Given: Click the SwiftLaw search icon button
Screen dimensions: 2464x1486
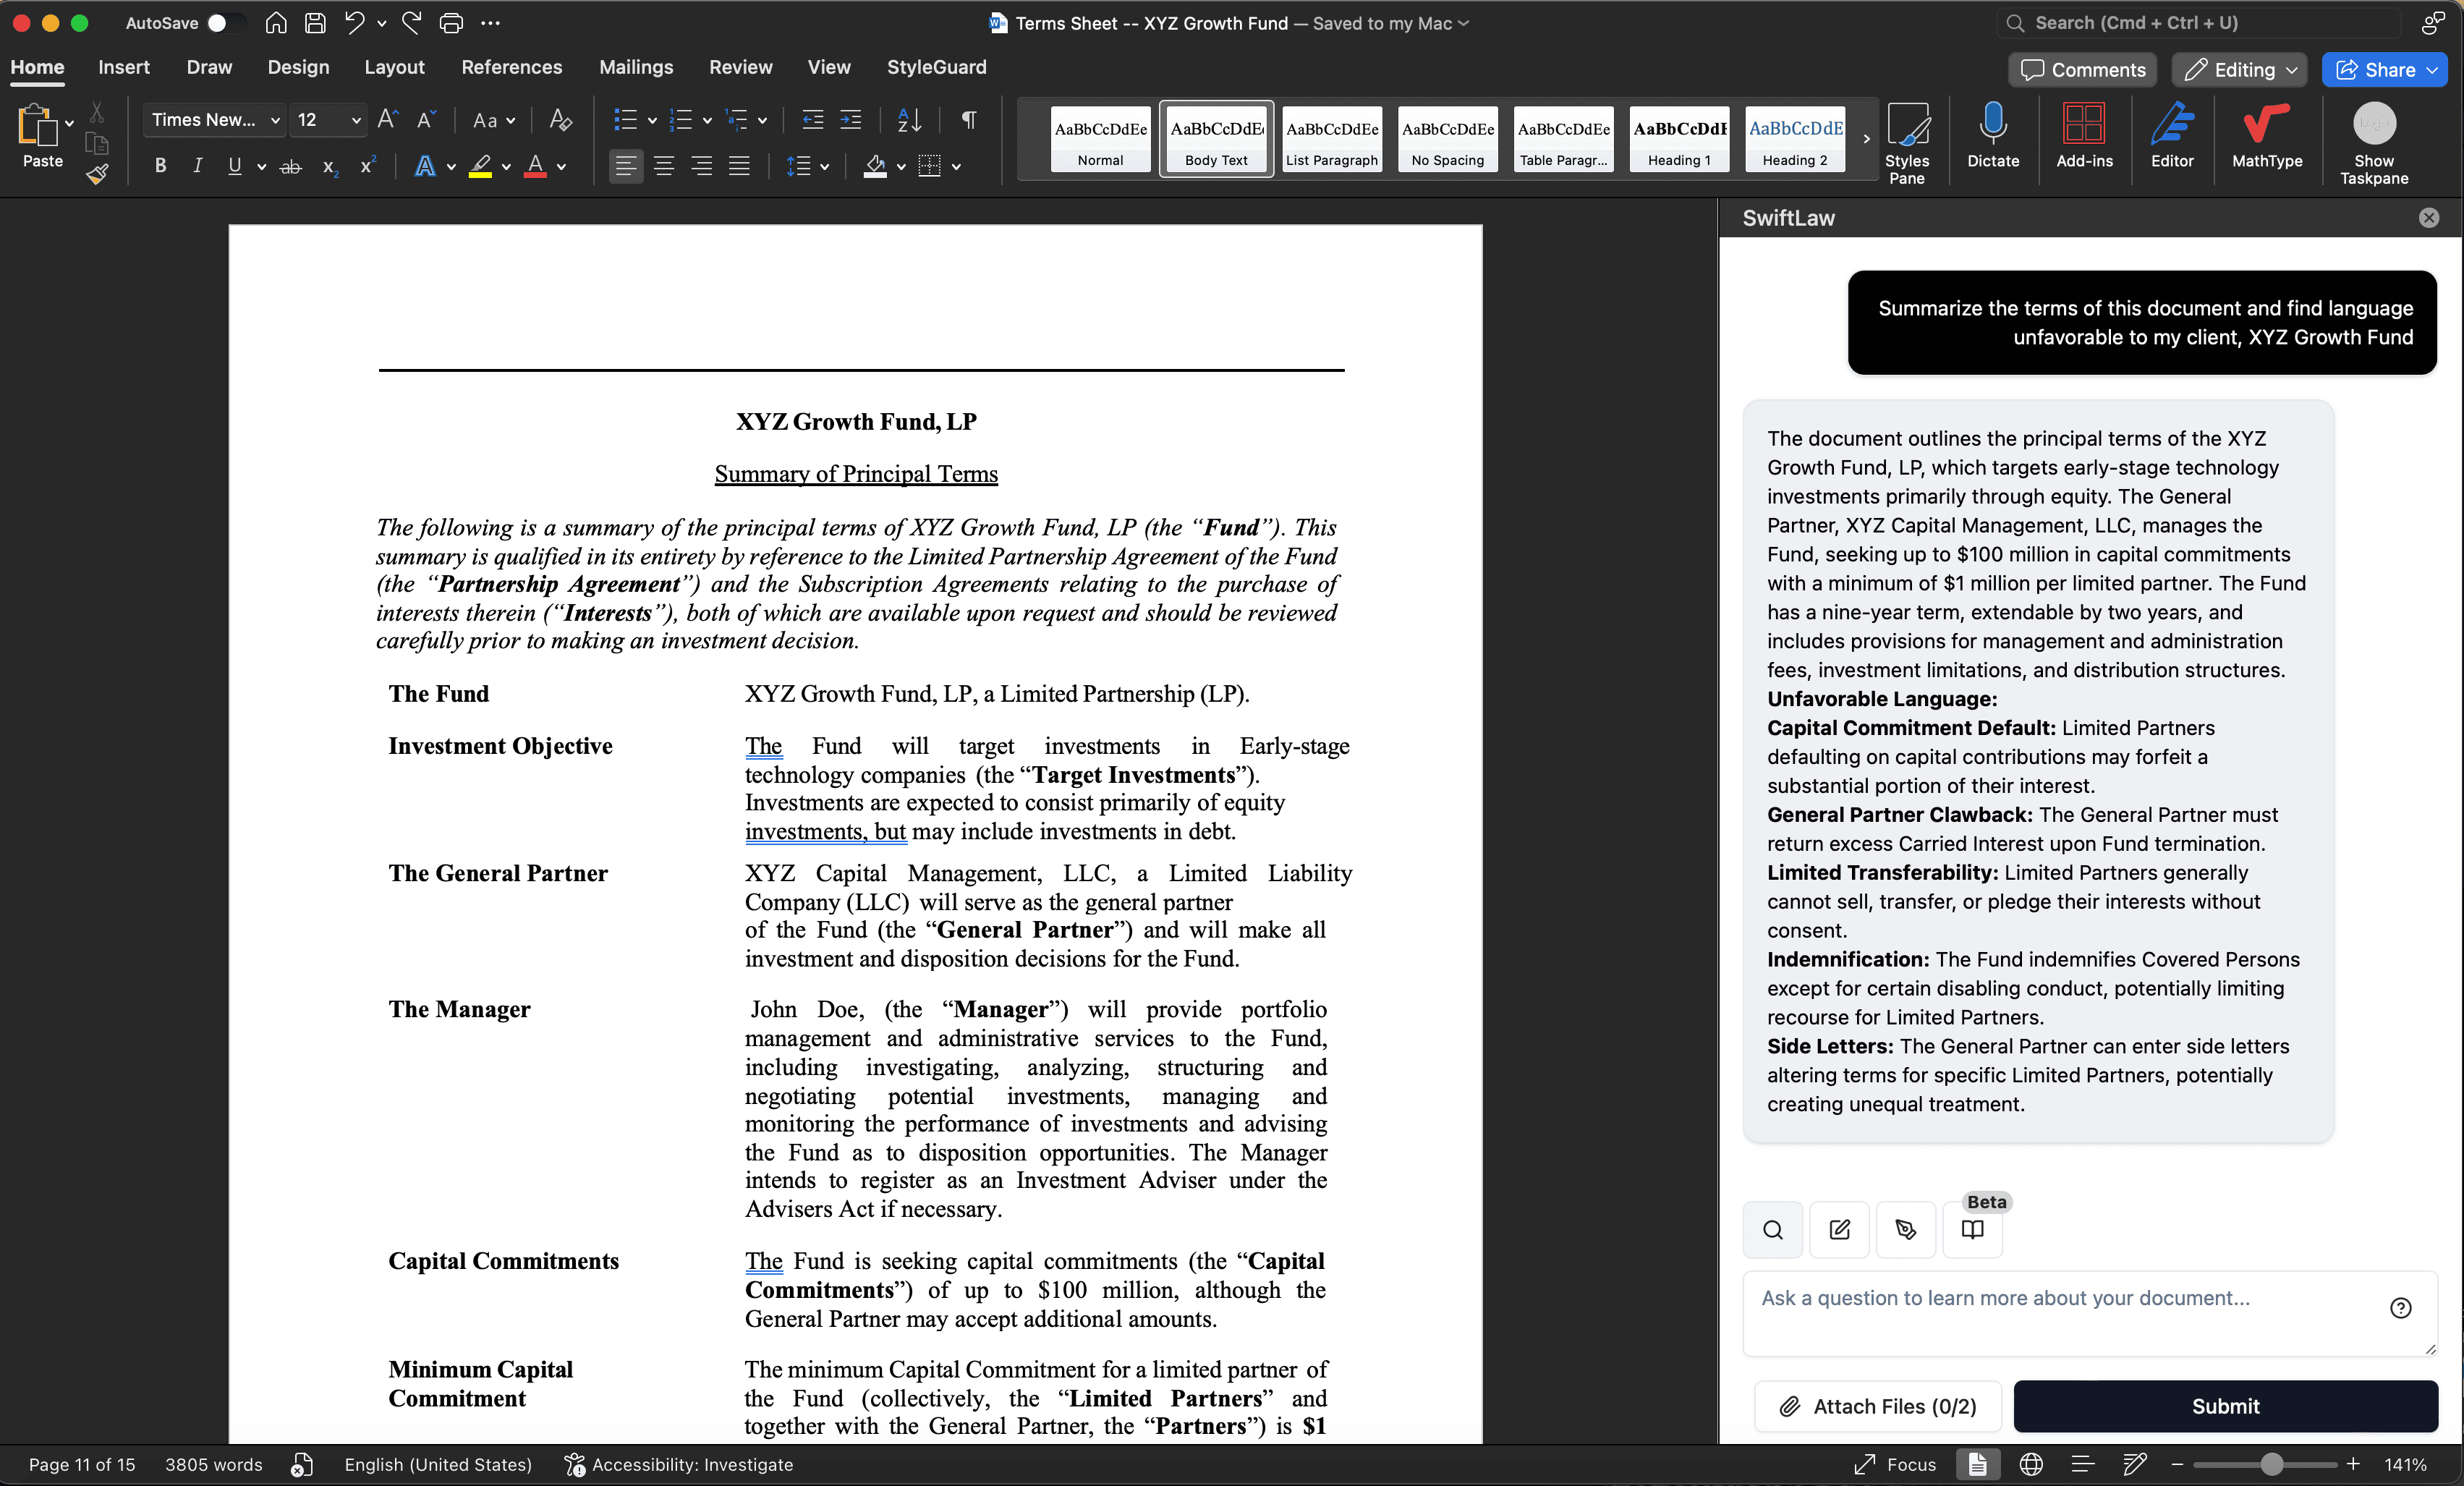Looking at the screenshot, I should pos(1773,1230).
